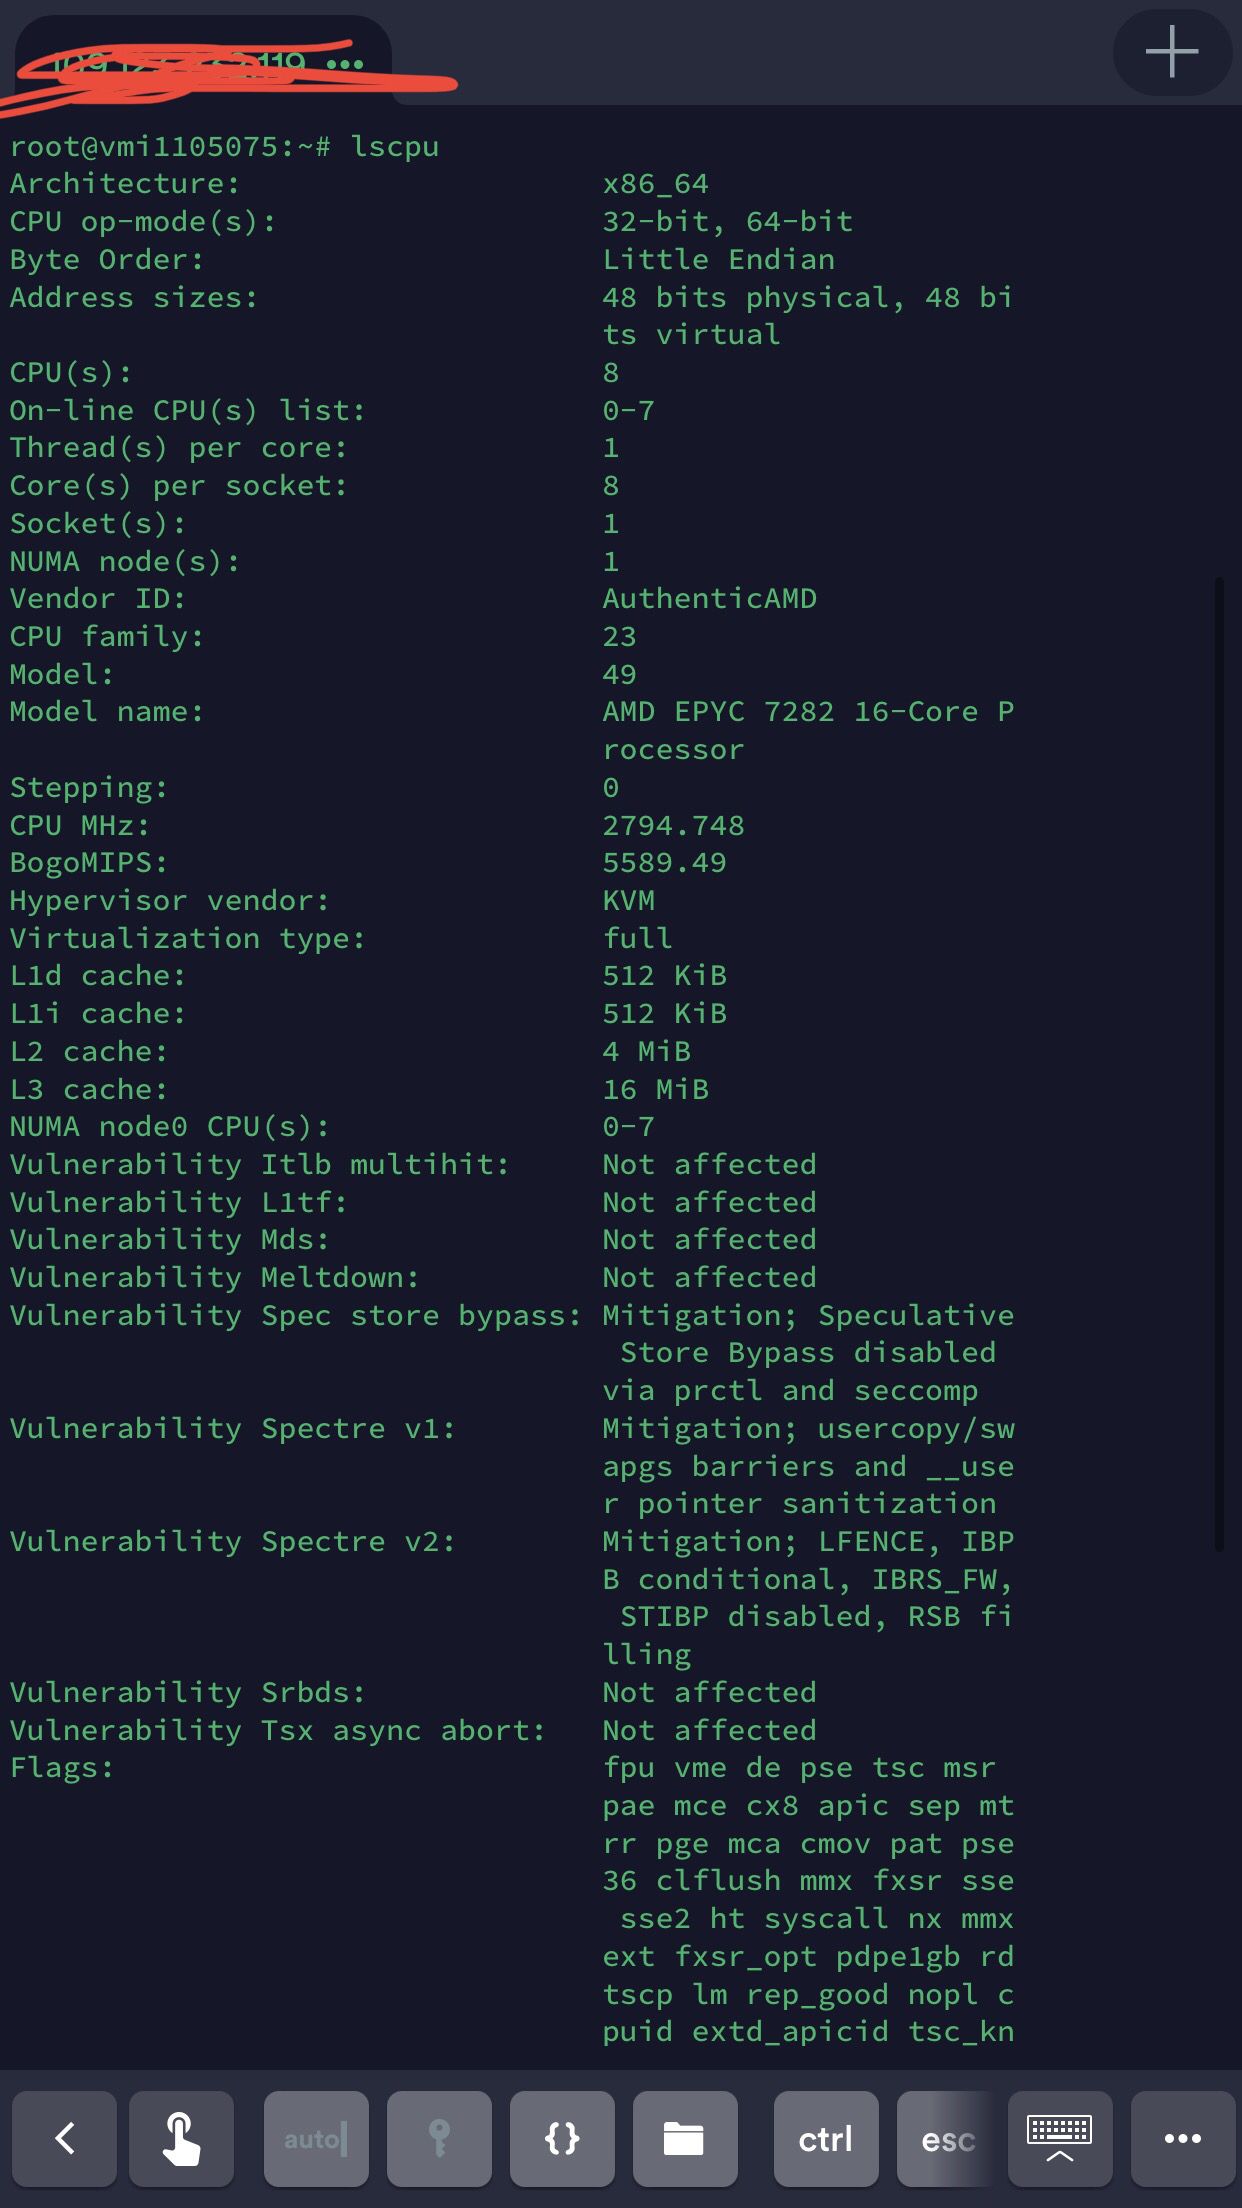Tap the lscpu command prompt line

[x=224, y=147]
